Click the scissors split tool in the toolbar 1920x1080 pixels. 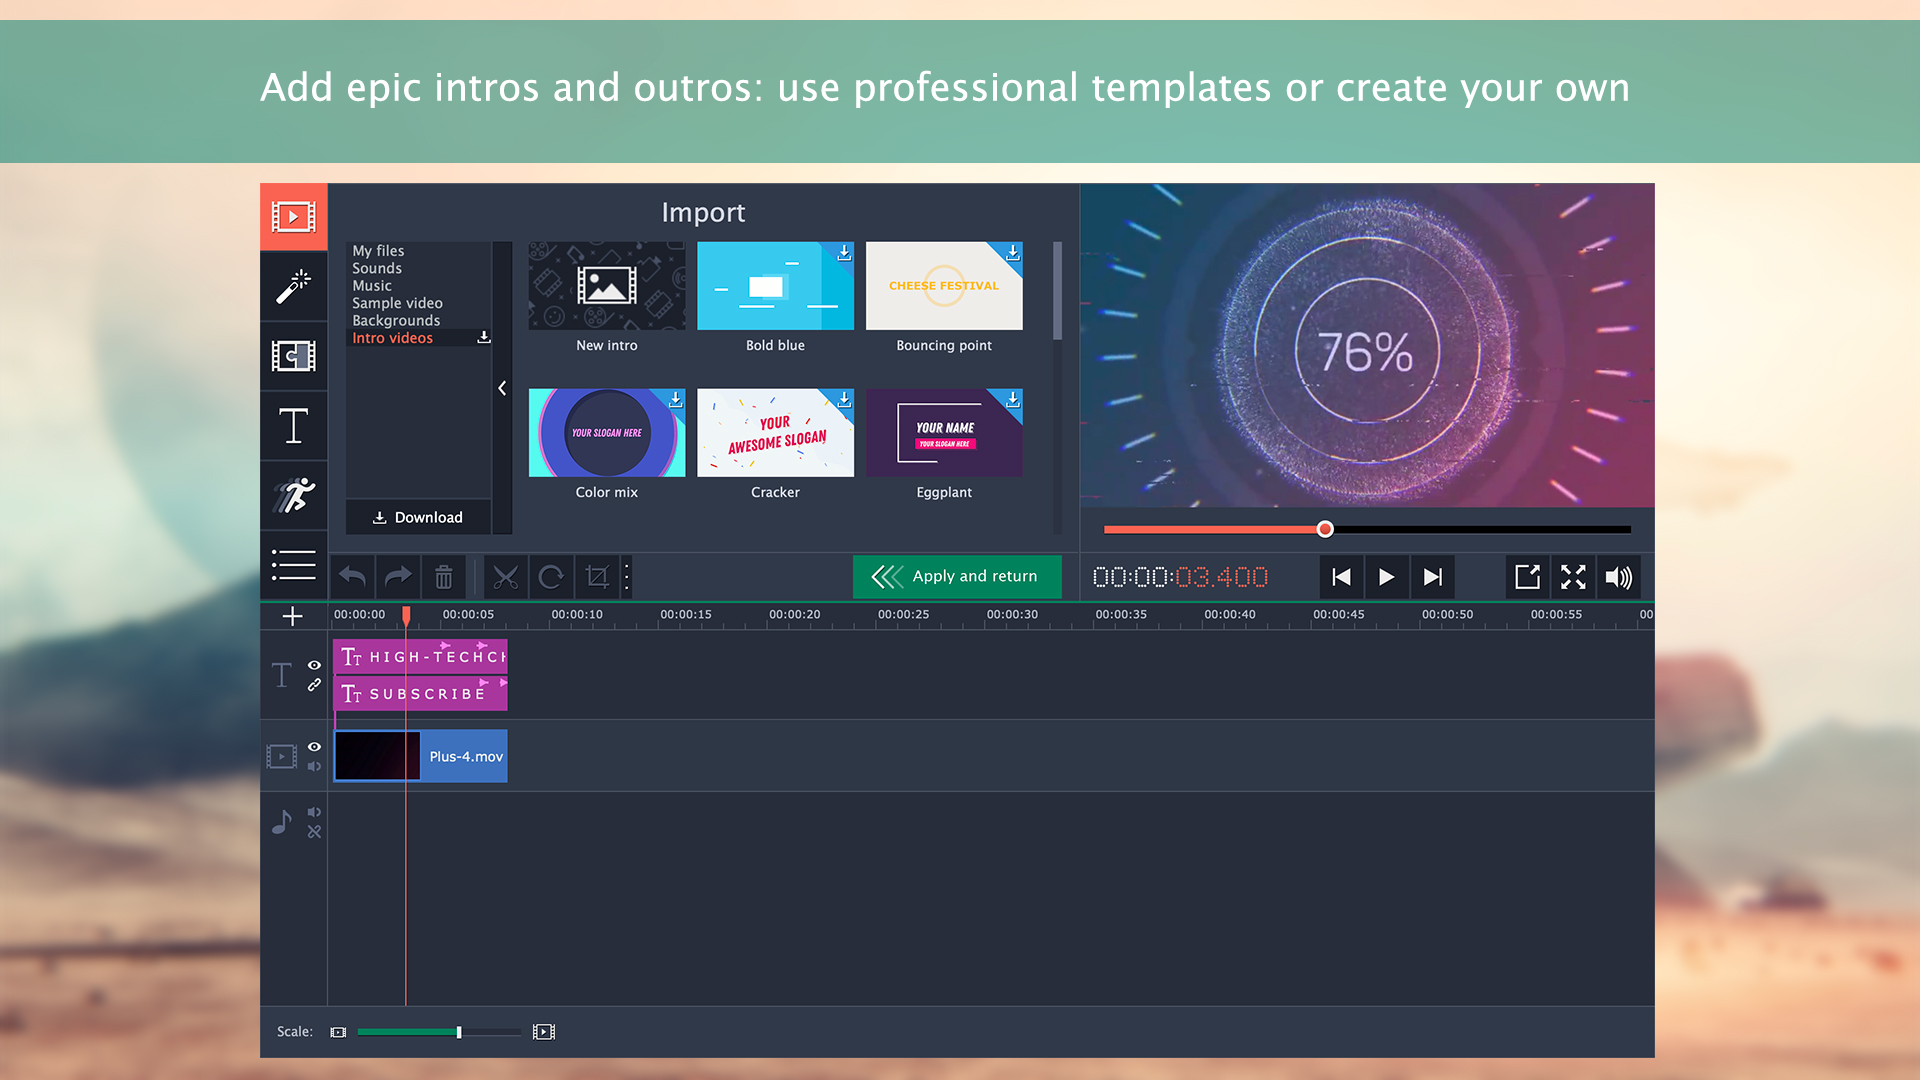[505, 577]
